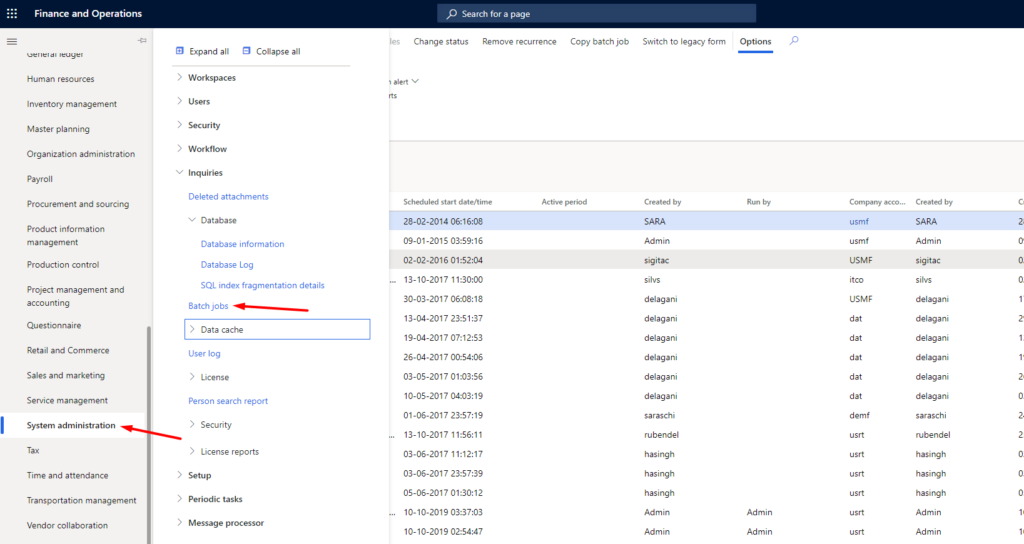Select Project management and accounting module
This screenshot has height=544, width=1024.
75,296
